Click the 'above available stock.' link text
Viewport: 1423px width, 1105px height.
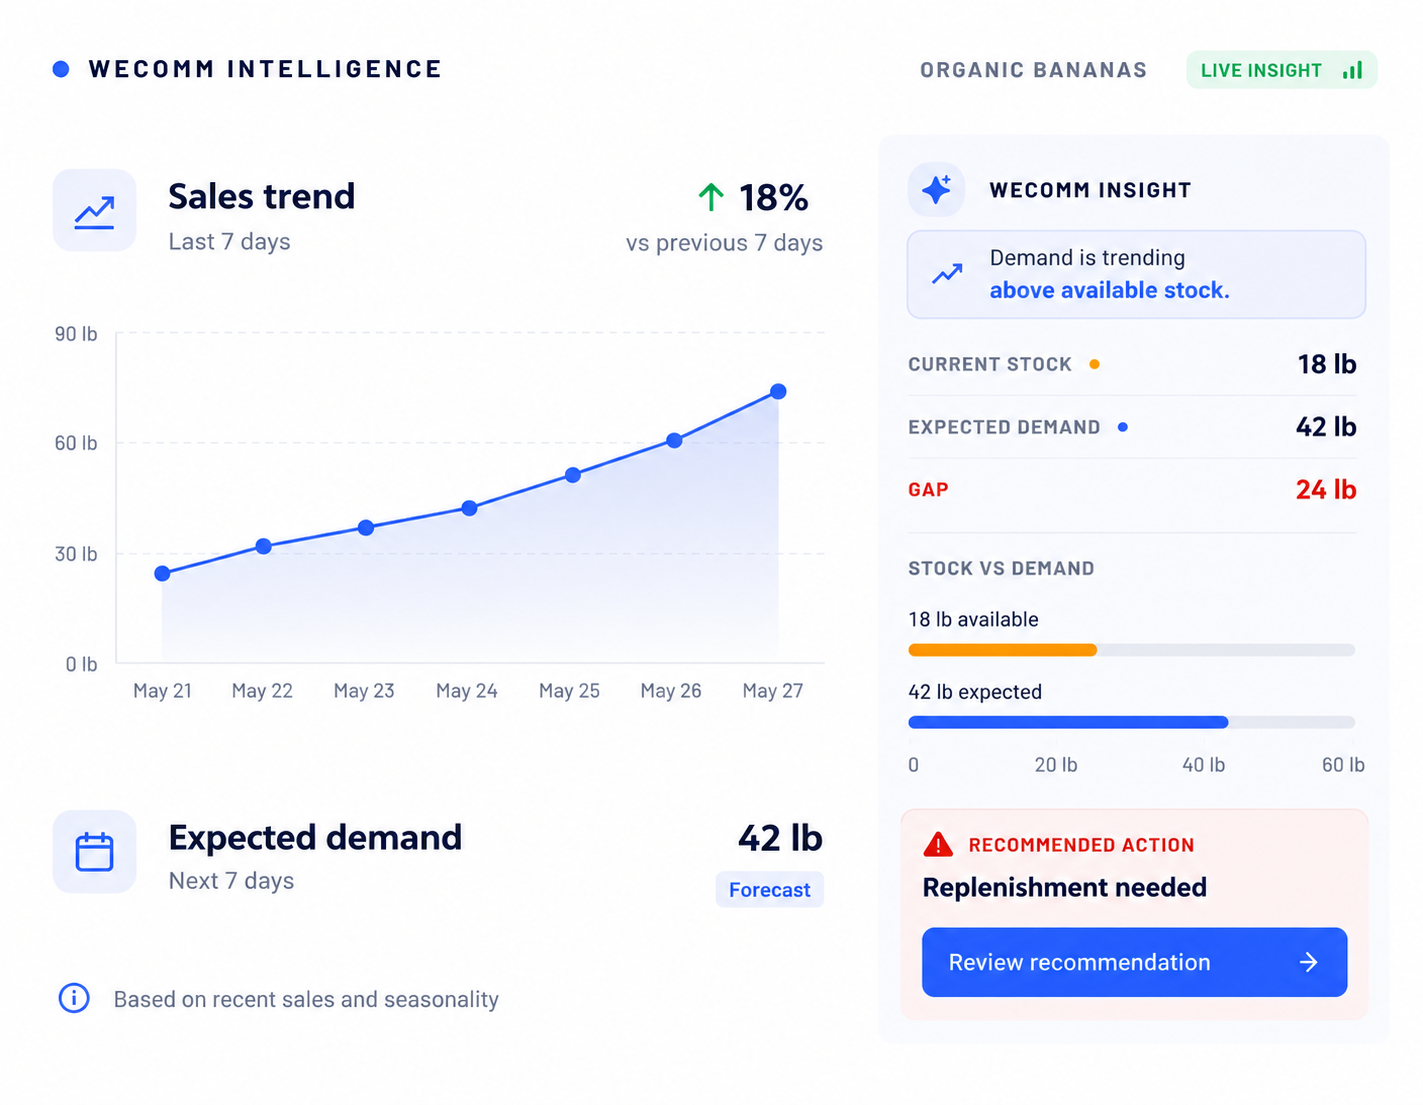(x=1109, y=290)
